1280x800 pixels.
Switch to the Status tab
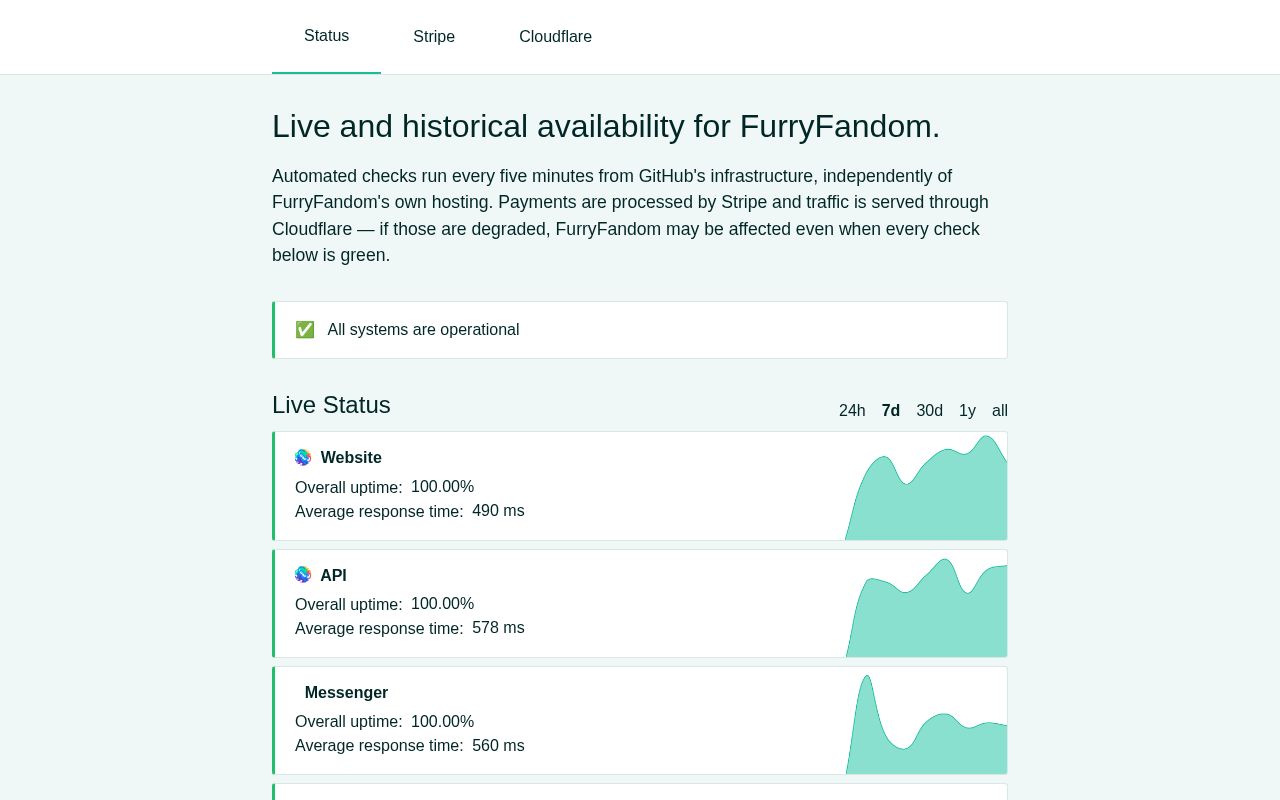click(x=326, y=36)
